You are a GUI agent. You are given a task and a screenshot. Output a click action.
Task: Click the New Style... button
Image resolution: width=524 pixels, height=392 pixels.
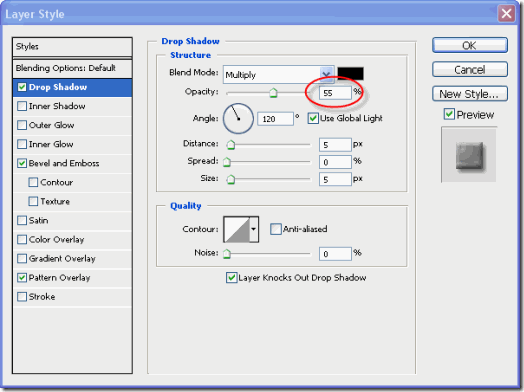coord(470,94)
